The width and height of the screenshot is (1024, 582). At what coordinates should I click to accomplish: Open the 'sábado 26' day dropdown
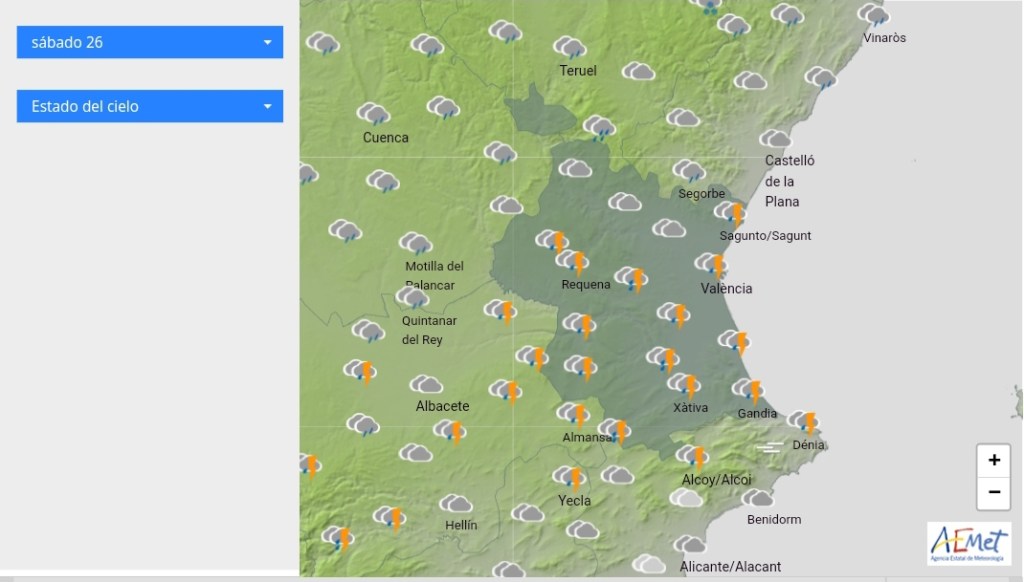[150, 42]
